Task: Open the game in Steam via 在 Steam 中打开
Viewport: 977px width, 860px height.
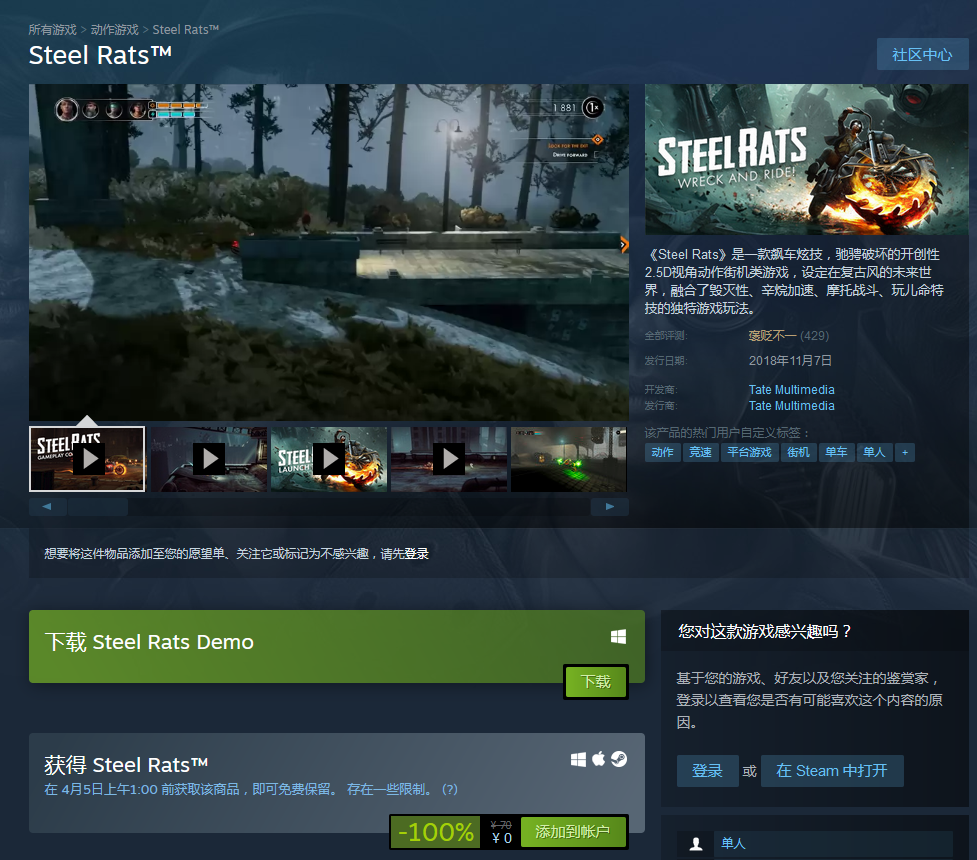Action: click(832, 771)
